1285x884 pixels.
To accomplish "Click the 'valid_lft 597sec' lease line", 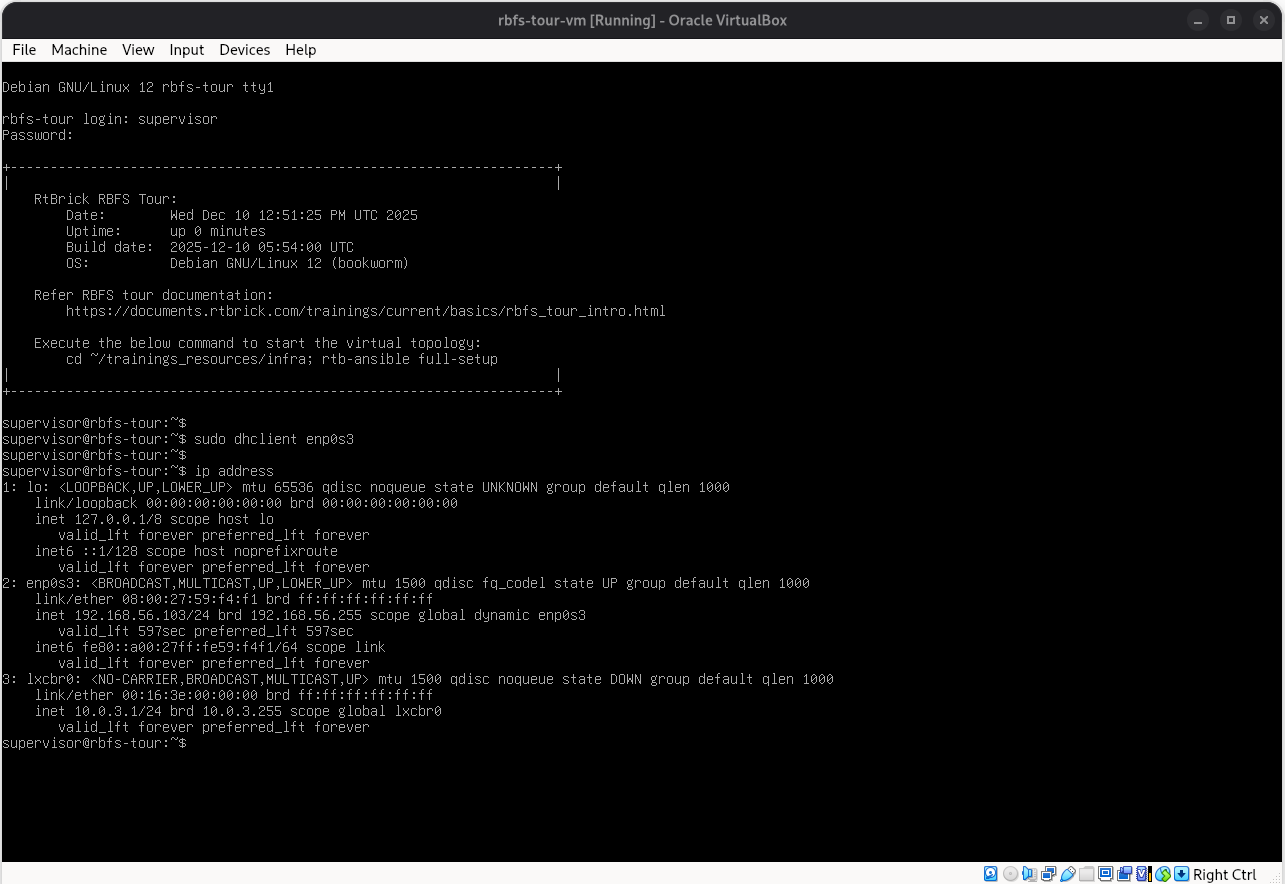I will coord(206,631).
